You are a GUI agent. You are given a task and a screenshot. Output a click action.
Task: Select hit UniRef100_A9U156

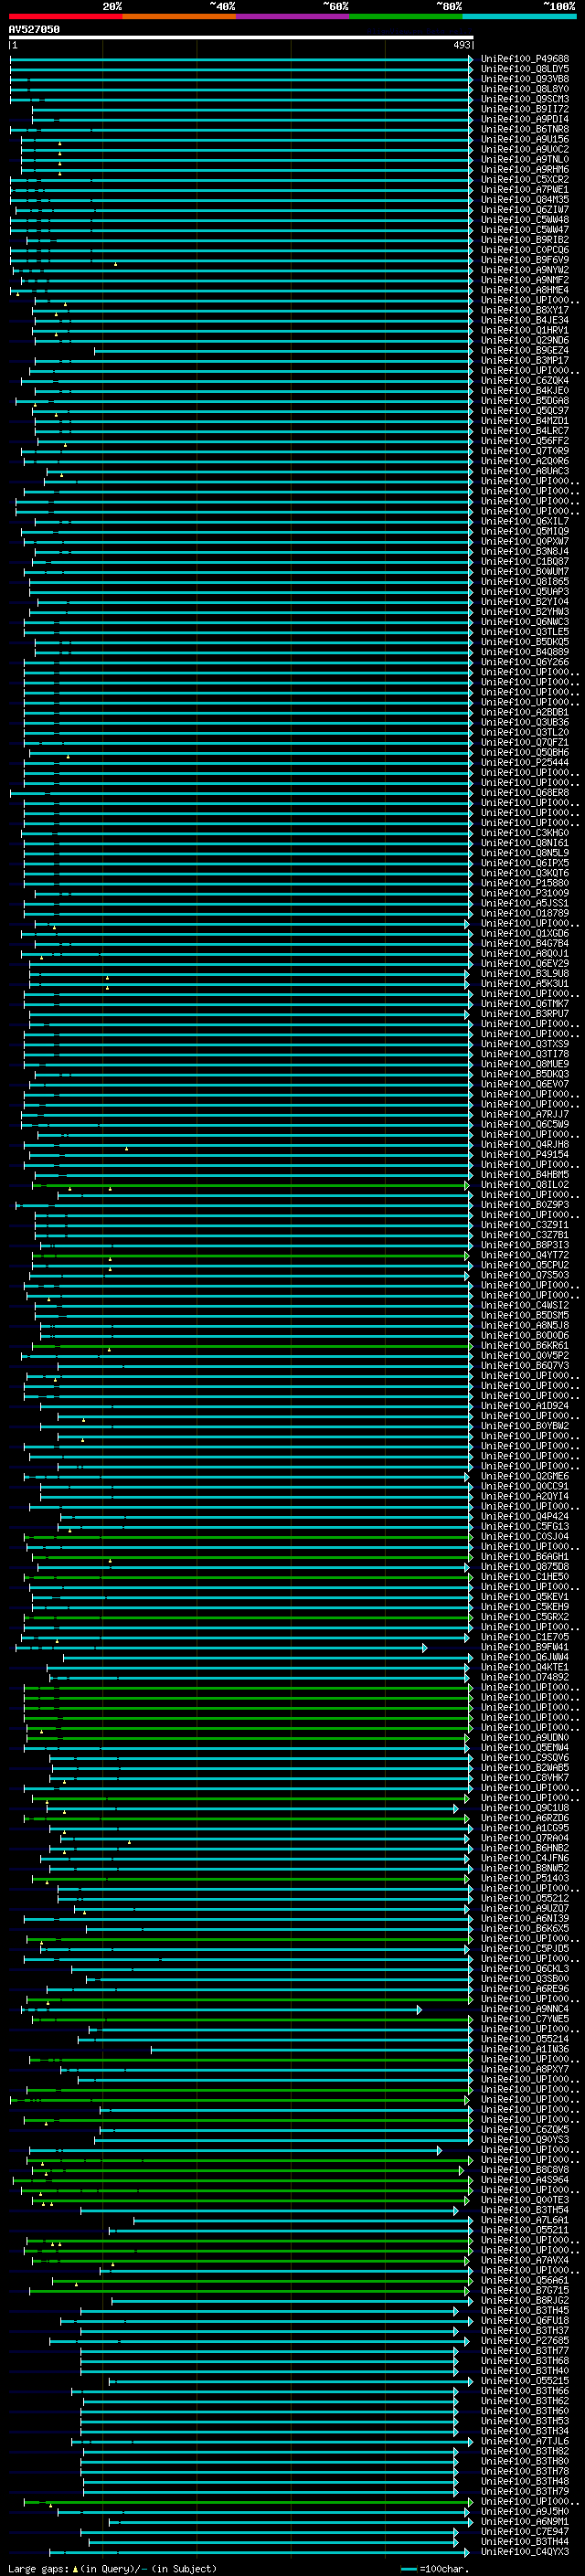[x=525, y=139]
